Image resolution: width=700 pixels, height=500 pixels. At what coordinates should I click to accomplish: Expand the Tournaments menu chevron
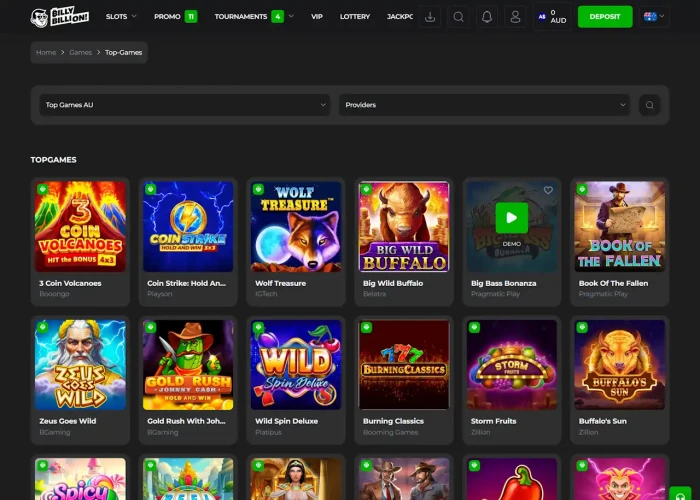(292, 16)
